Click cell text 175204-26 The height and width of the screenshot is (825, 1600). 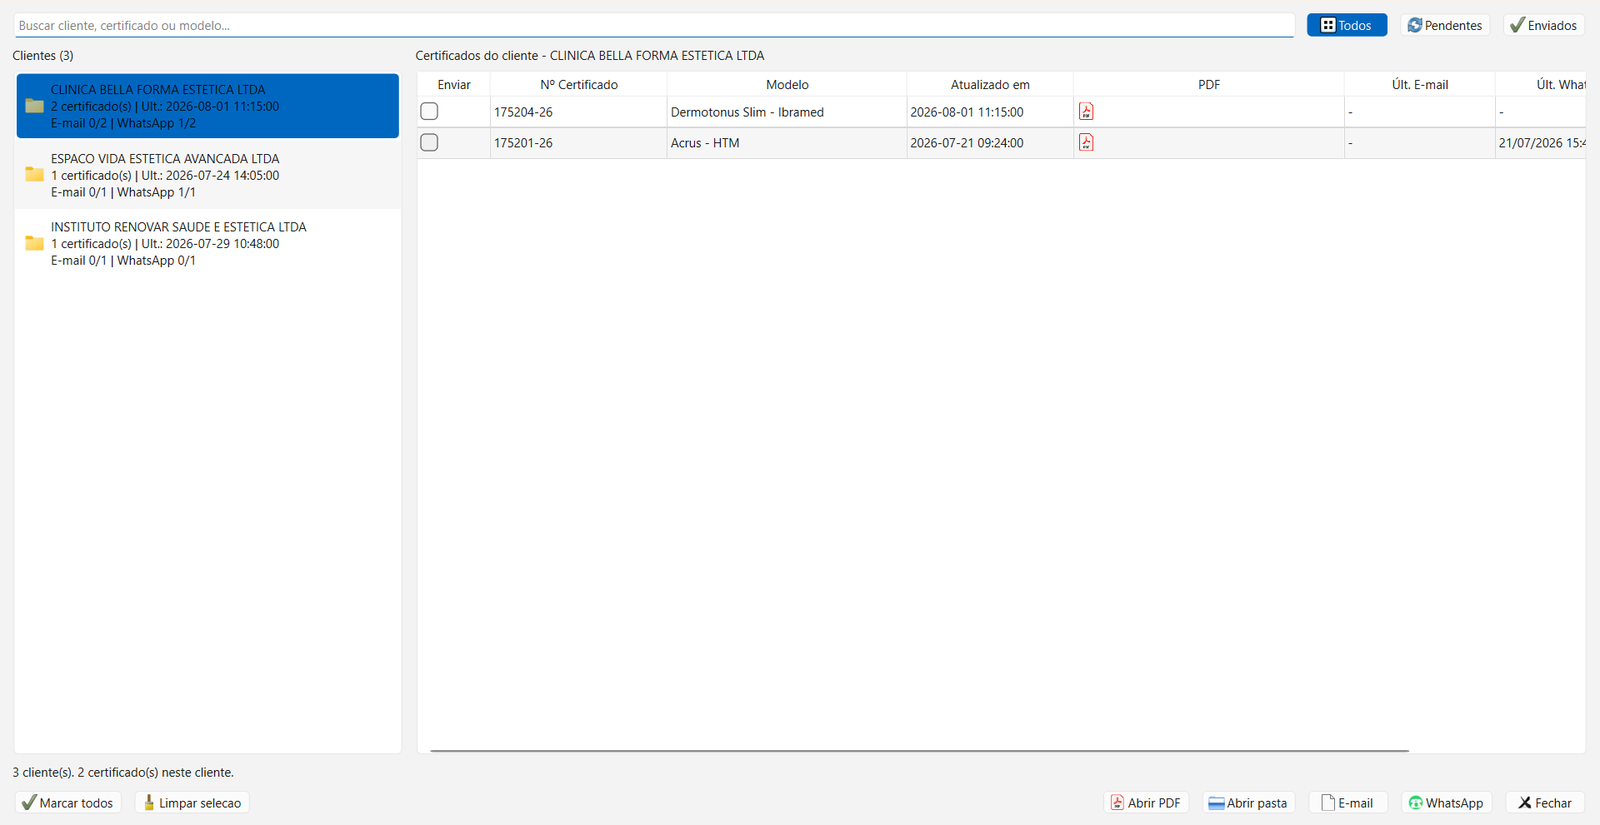click(x=523, y=112)
